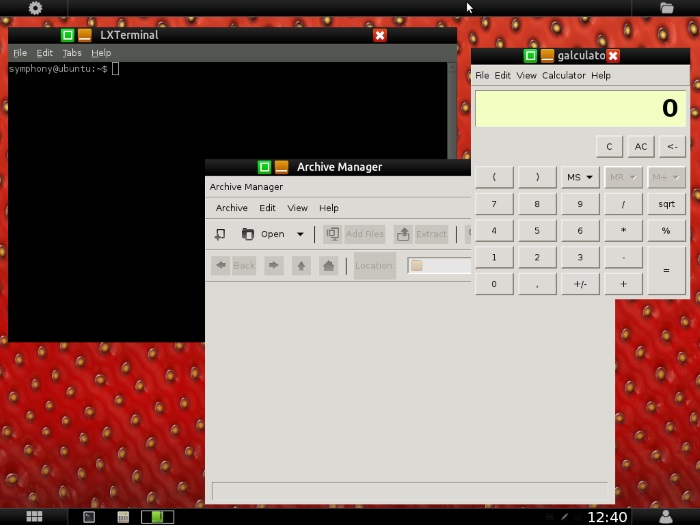This screenshot has height=525, width=700.
Task: Open the Help menu in galculator
Action: point(601,75)
